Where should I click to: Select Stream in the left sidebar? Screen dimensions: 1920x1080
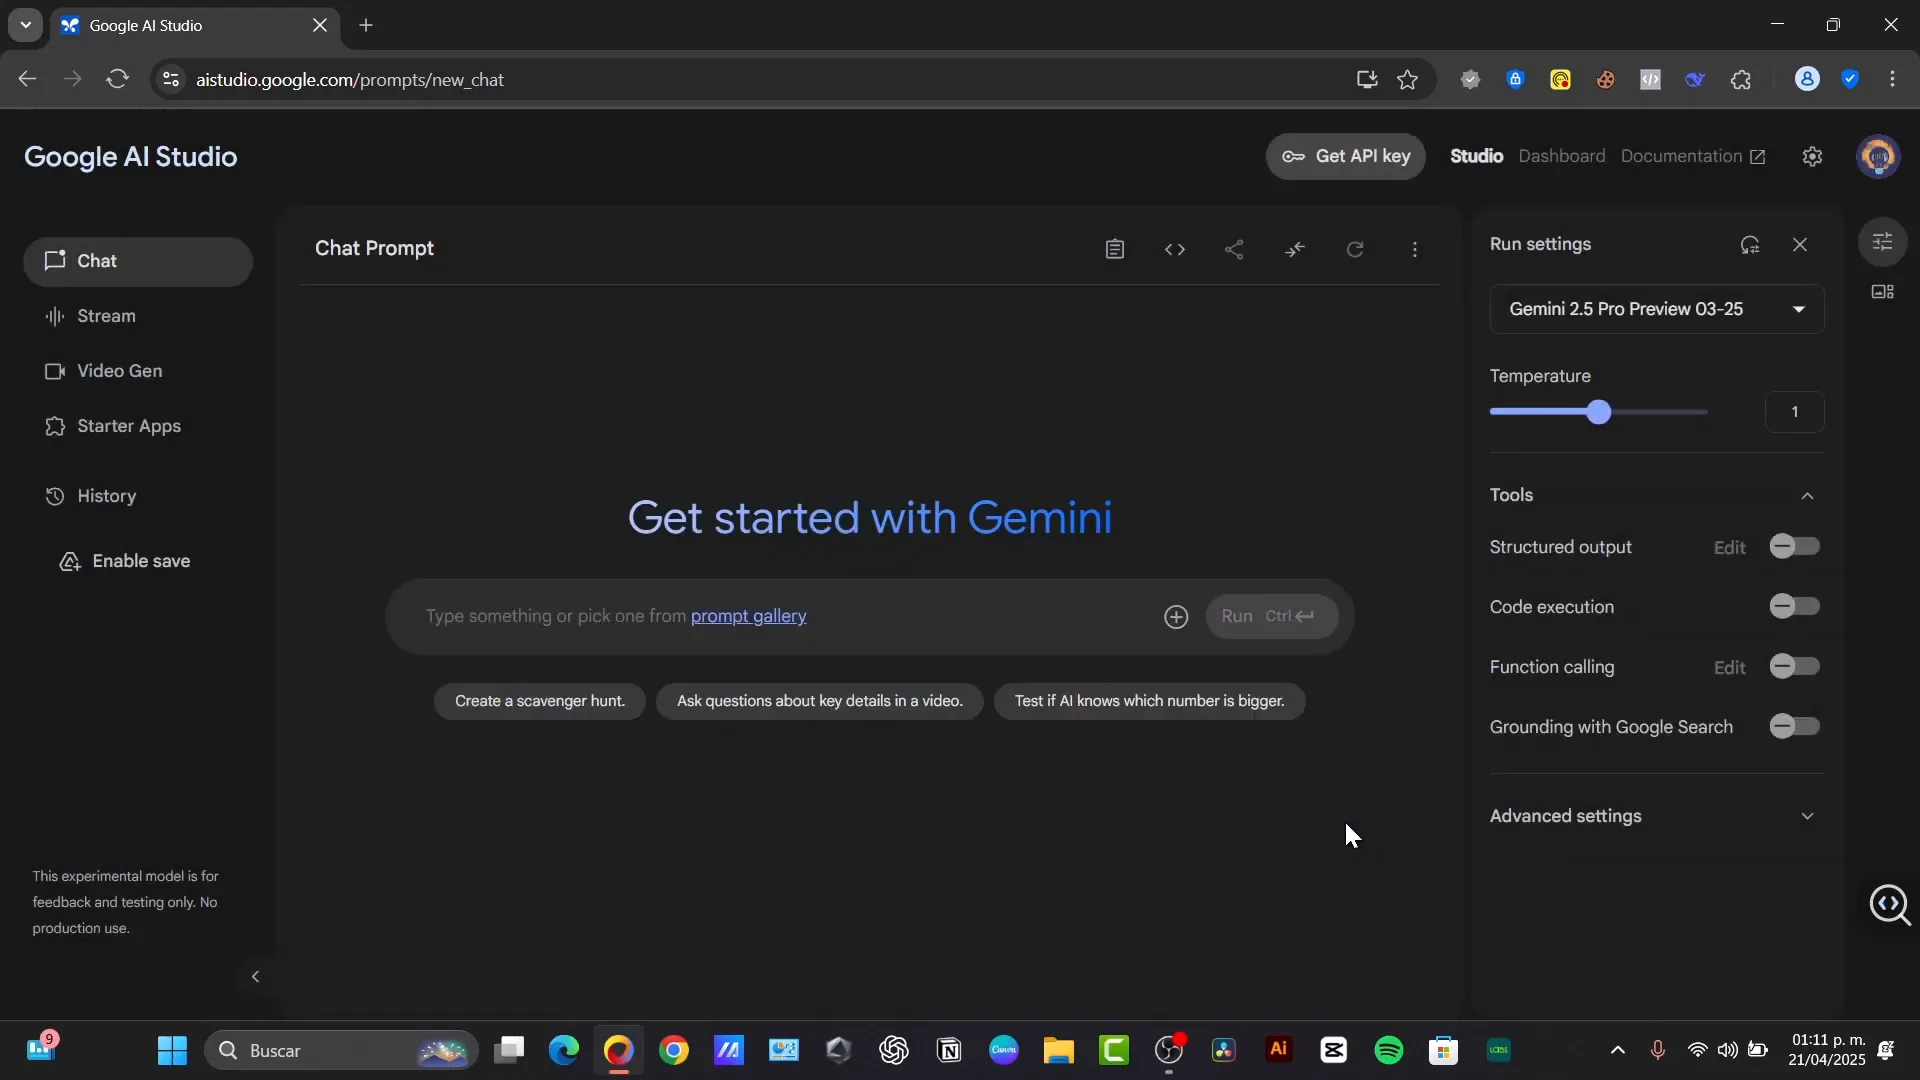click(106, 316)
